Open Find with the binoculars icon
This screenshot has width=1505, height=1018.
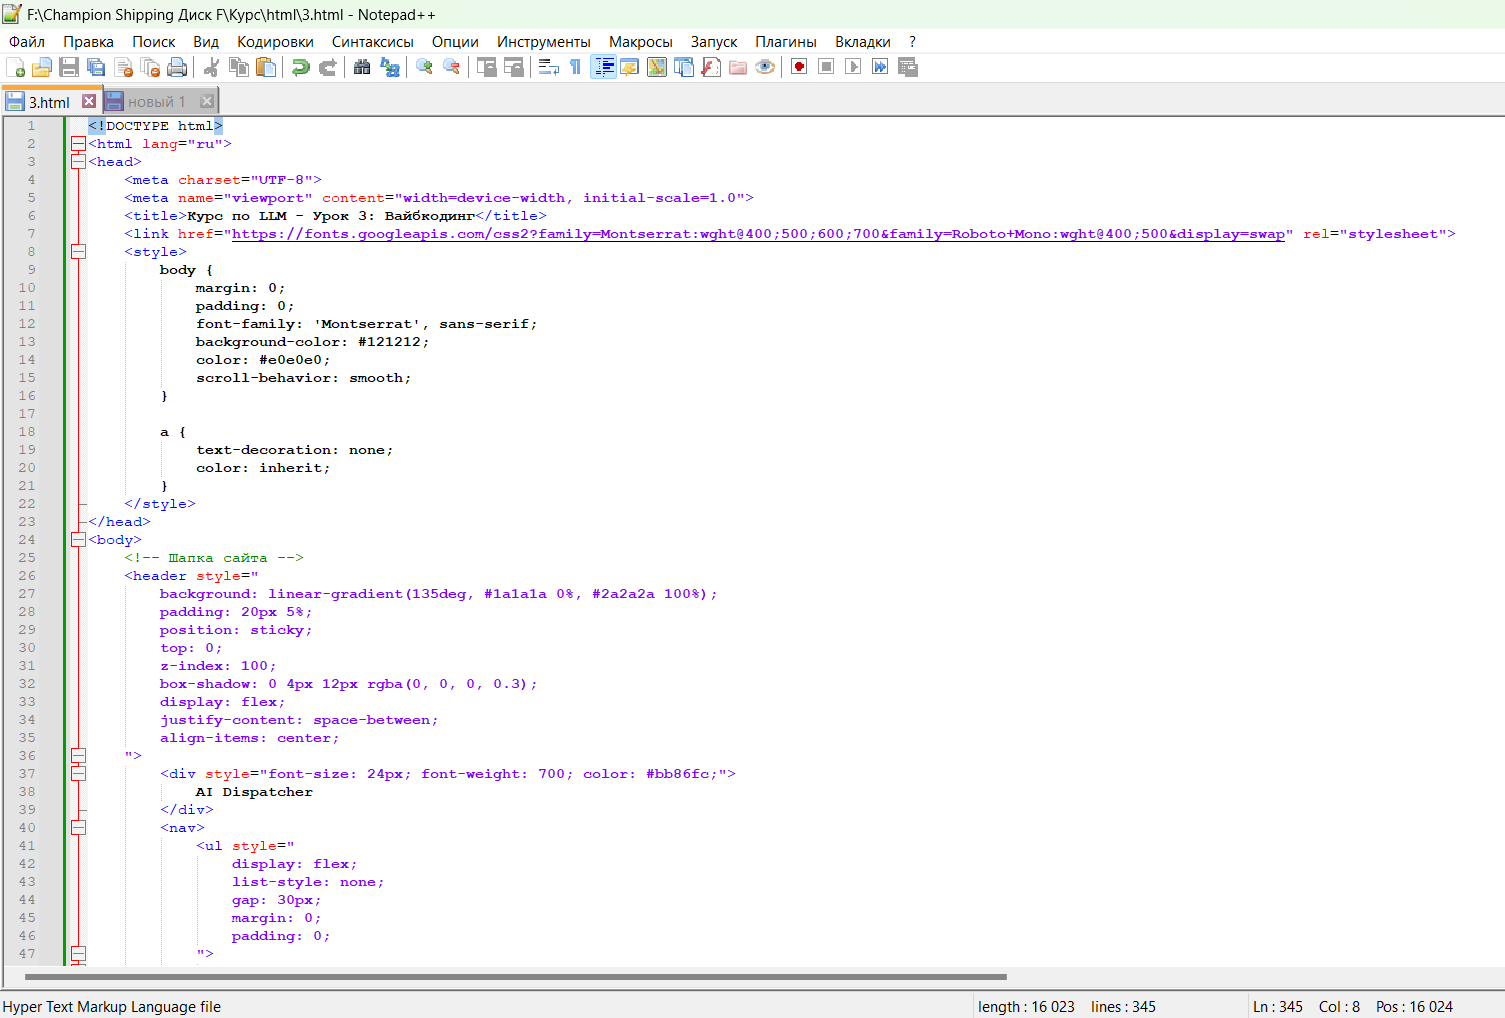362,67
